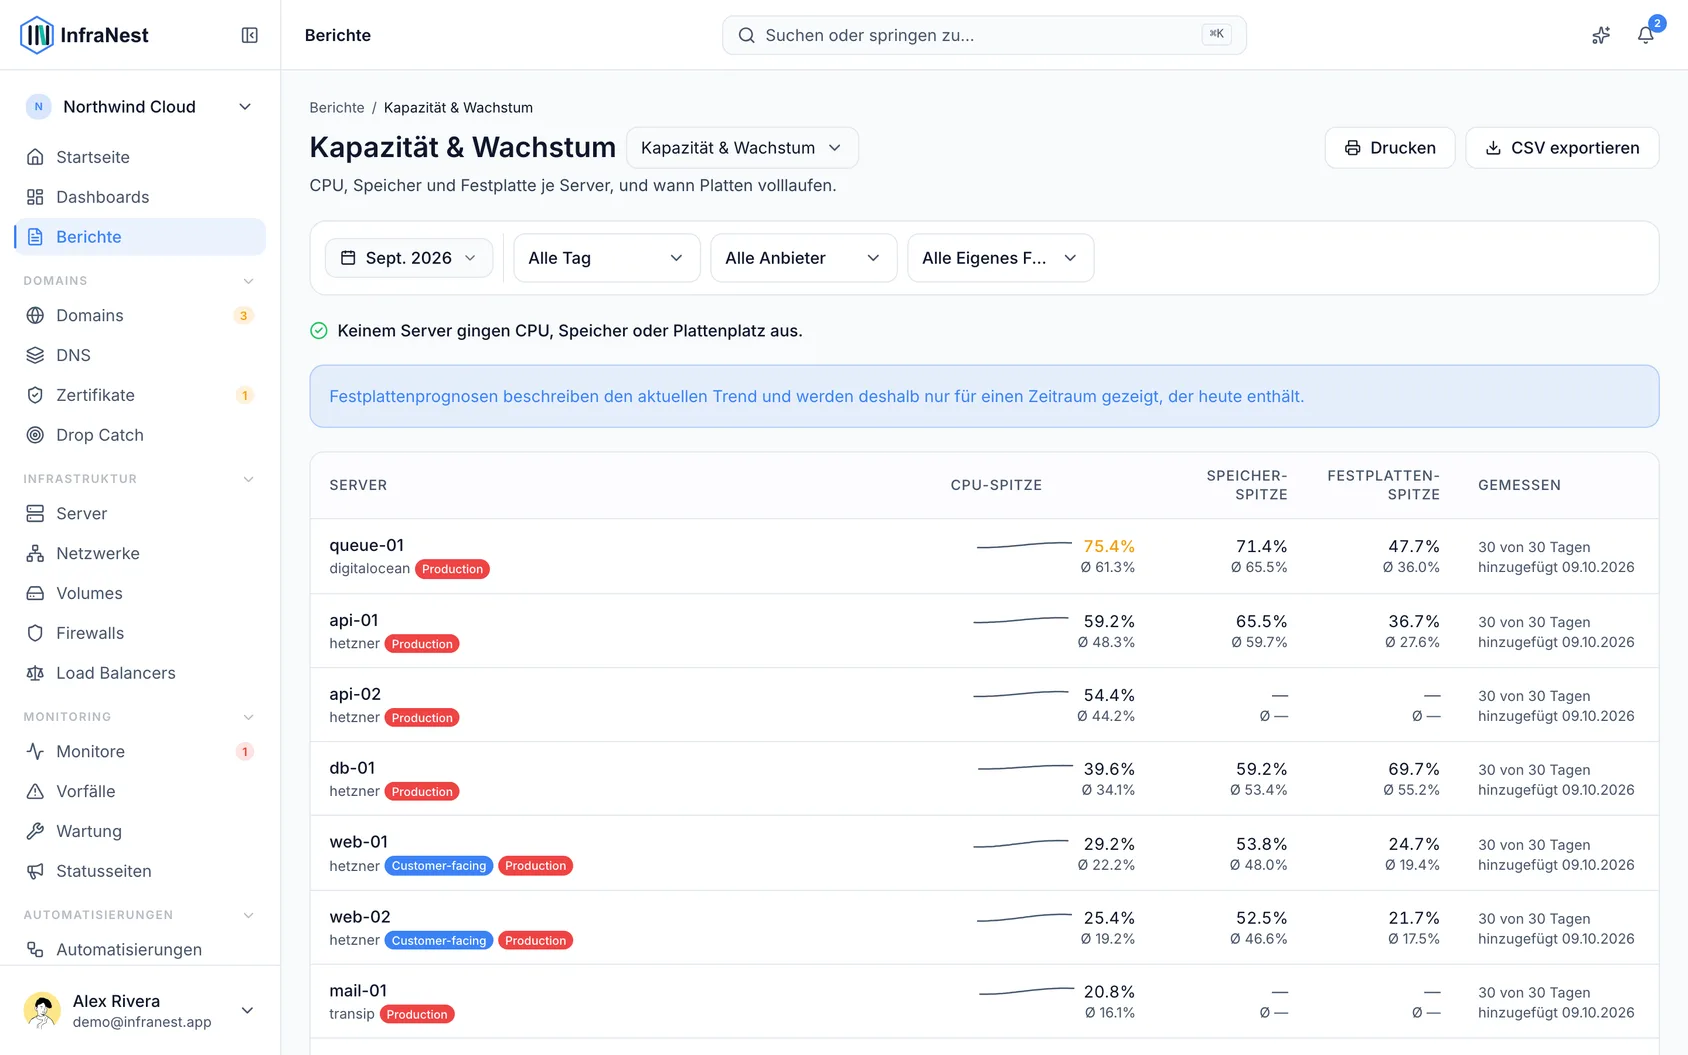Click the Vorfälle warning triangle icon
The image size is (1688, 1055).
[35, 791]
